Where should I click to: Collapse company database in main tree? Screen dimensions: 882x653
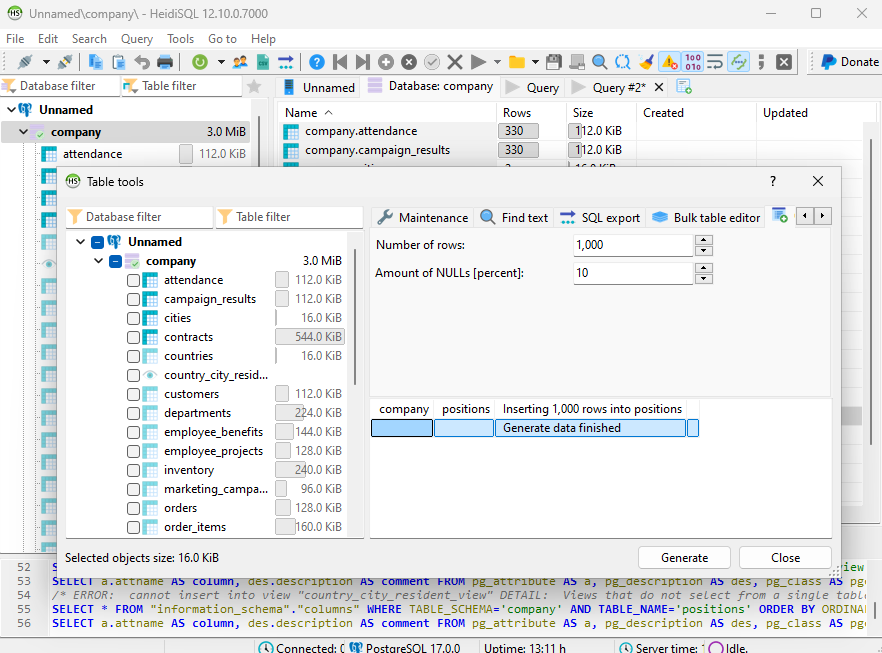(23, 132)
